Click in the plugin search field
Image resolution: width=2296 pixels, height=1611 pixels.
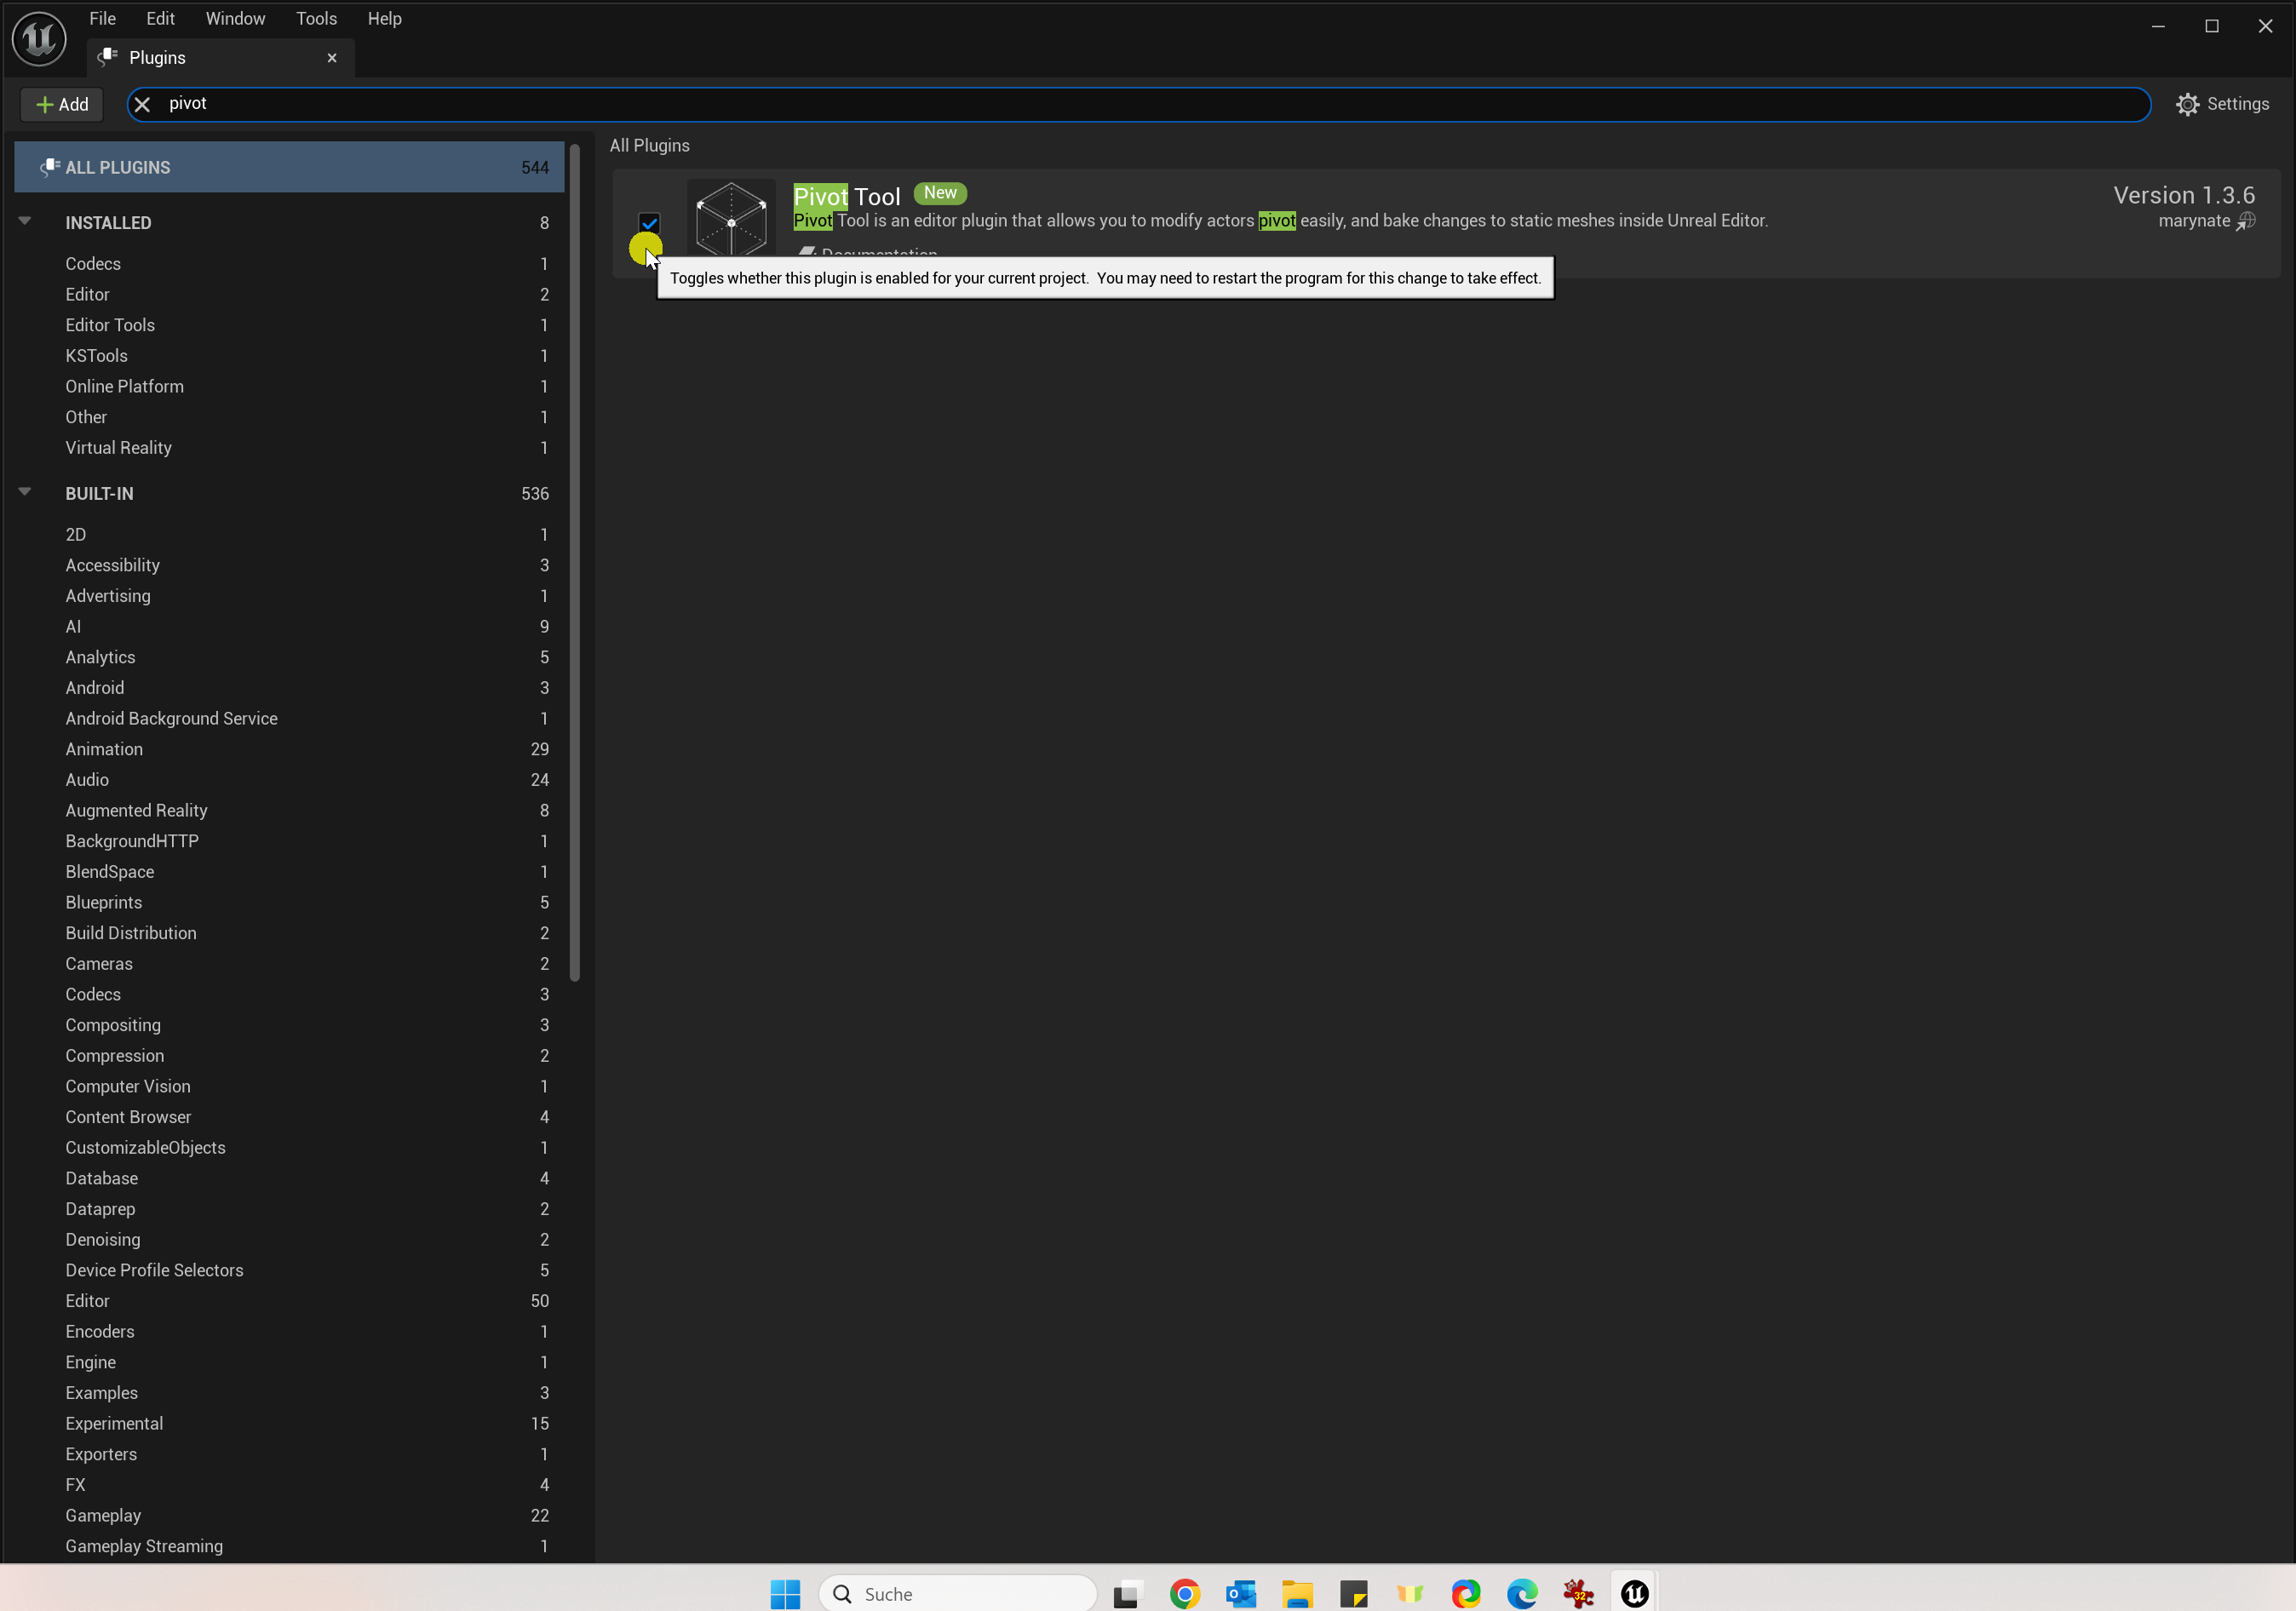point(1100,104)
